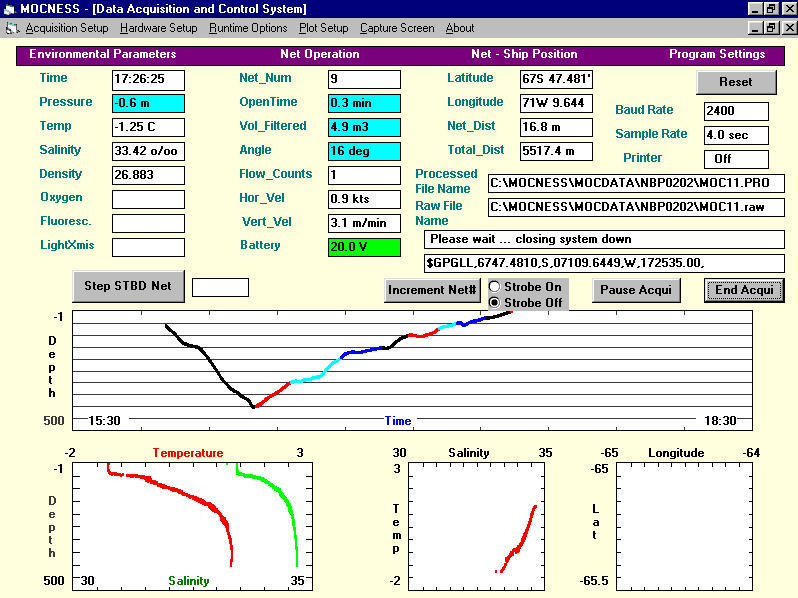
Task: Click the Net Operation header
Action: (320, 54)
